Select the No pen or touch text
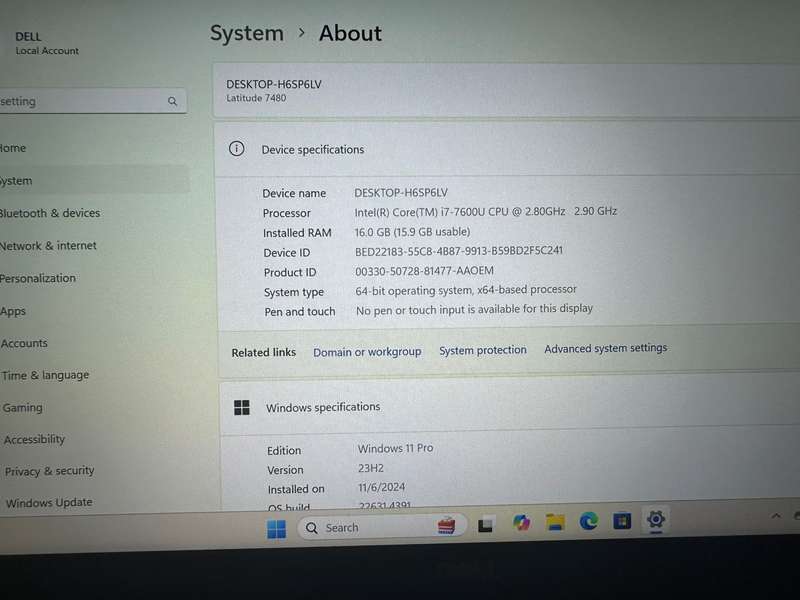This screenshot has height=600, width=800. (x=474, y=310)
